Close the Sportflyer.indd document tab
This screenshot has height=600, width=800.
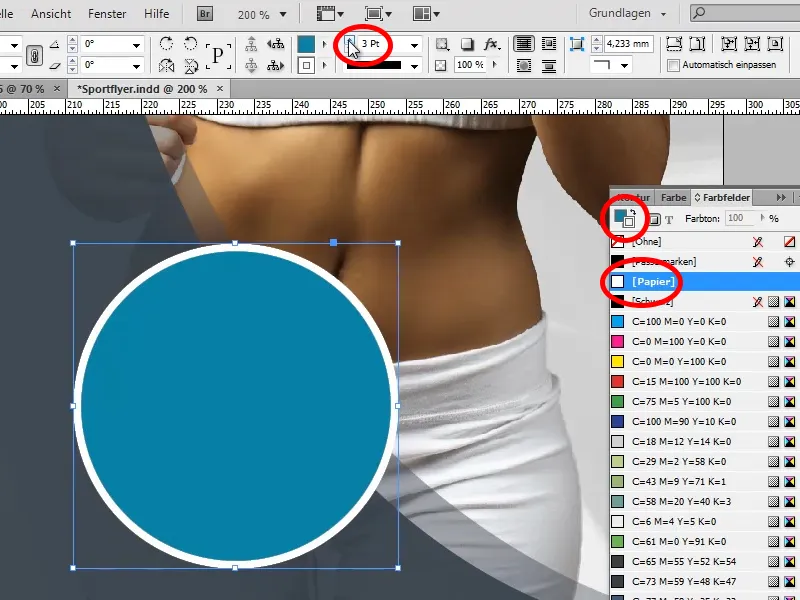pos(220,89)
